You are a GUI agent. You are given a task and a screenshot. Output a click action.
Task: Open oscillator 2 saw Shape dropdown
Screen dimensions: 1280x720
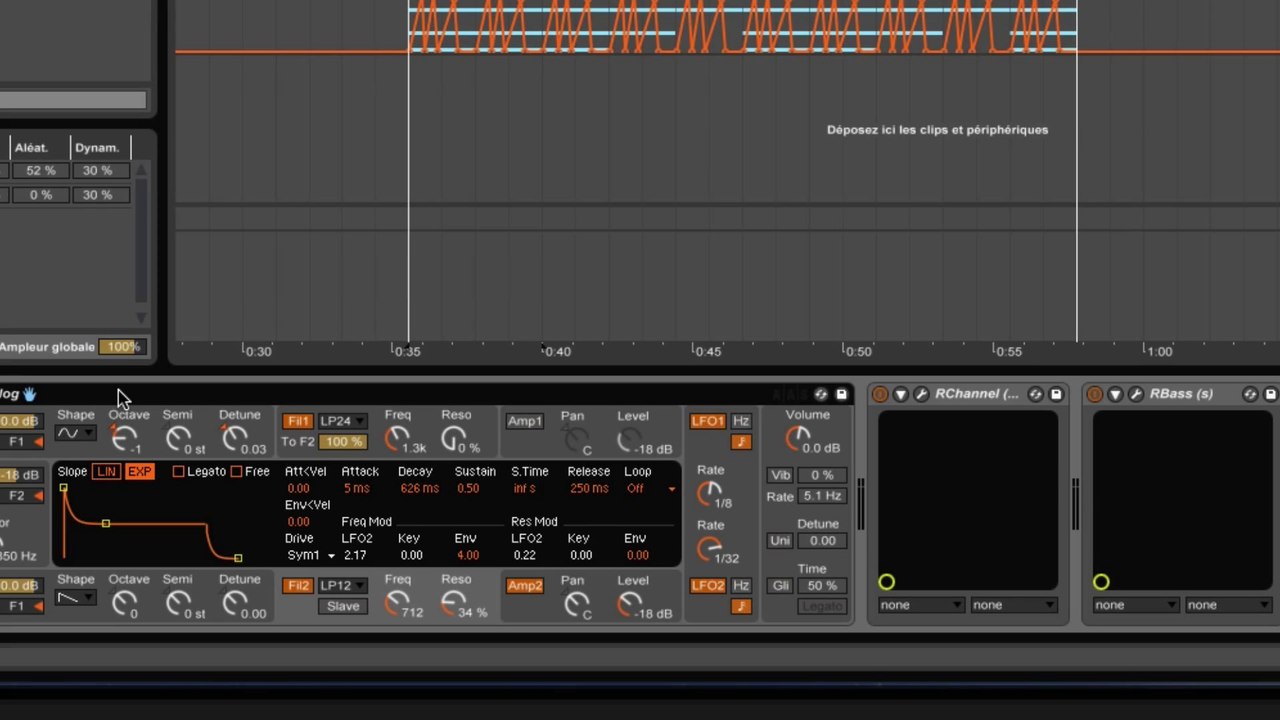(x=75, y=597)
